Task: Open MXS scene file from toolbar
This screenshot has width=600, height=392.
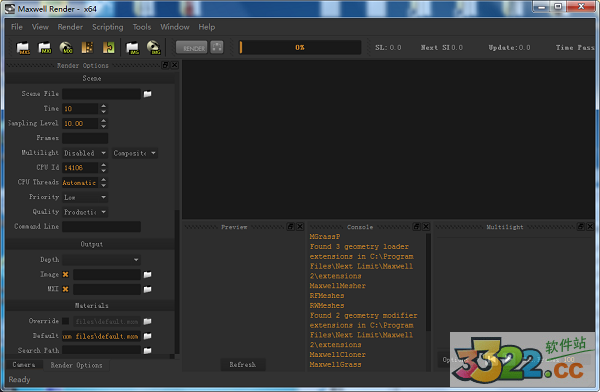Action: click(x=23, y=48)
